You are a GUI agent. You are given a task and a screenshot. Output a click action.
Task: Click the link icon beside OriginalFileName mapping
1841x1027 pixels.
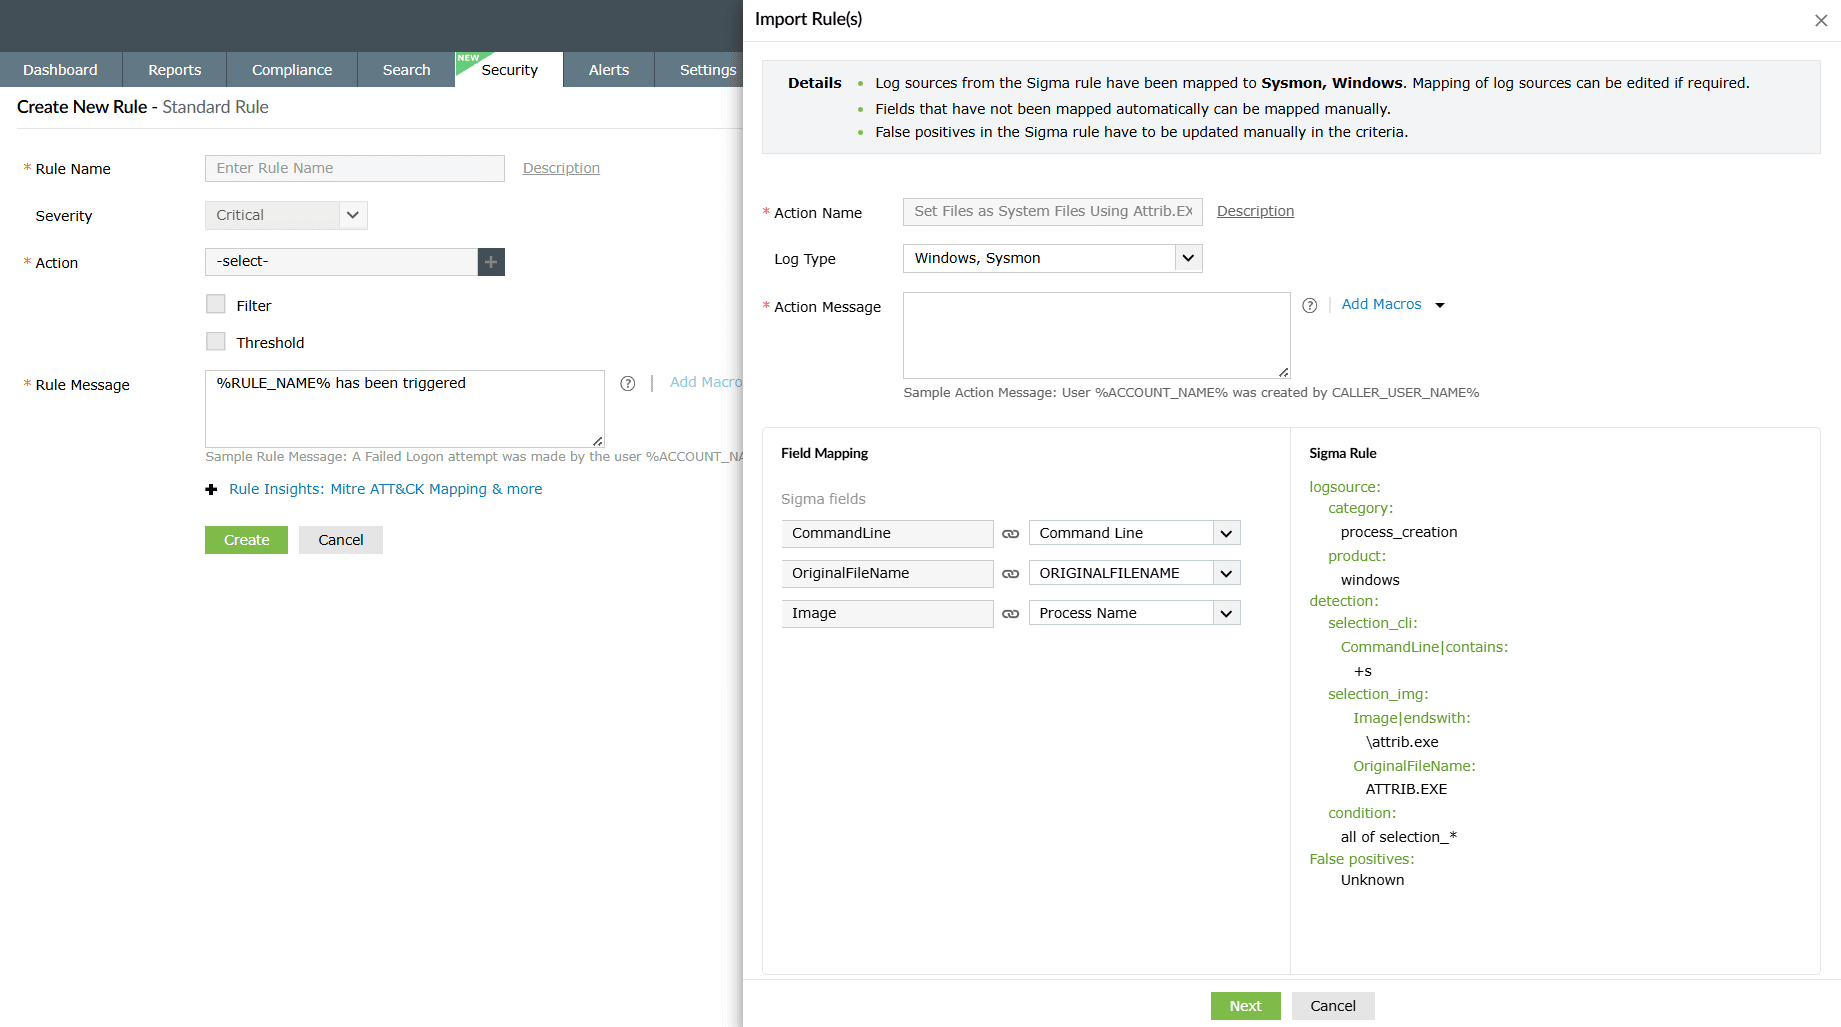[x=1011, y=573]
